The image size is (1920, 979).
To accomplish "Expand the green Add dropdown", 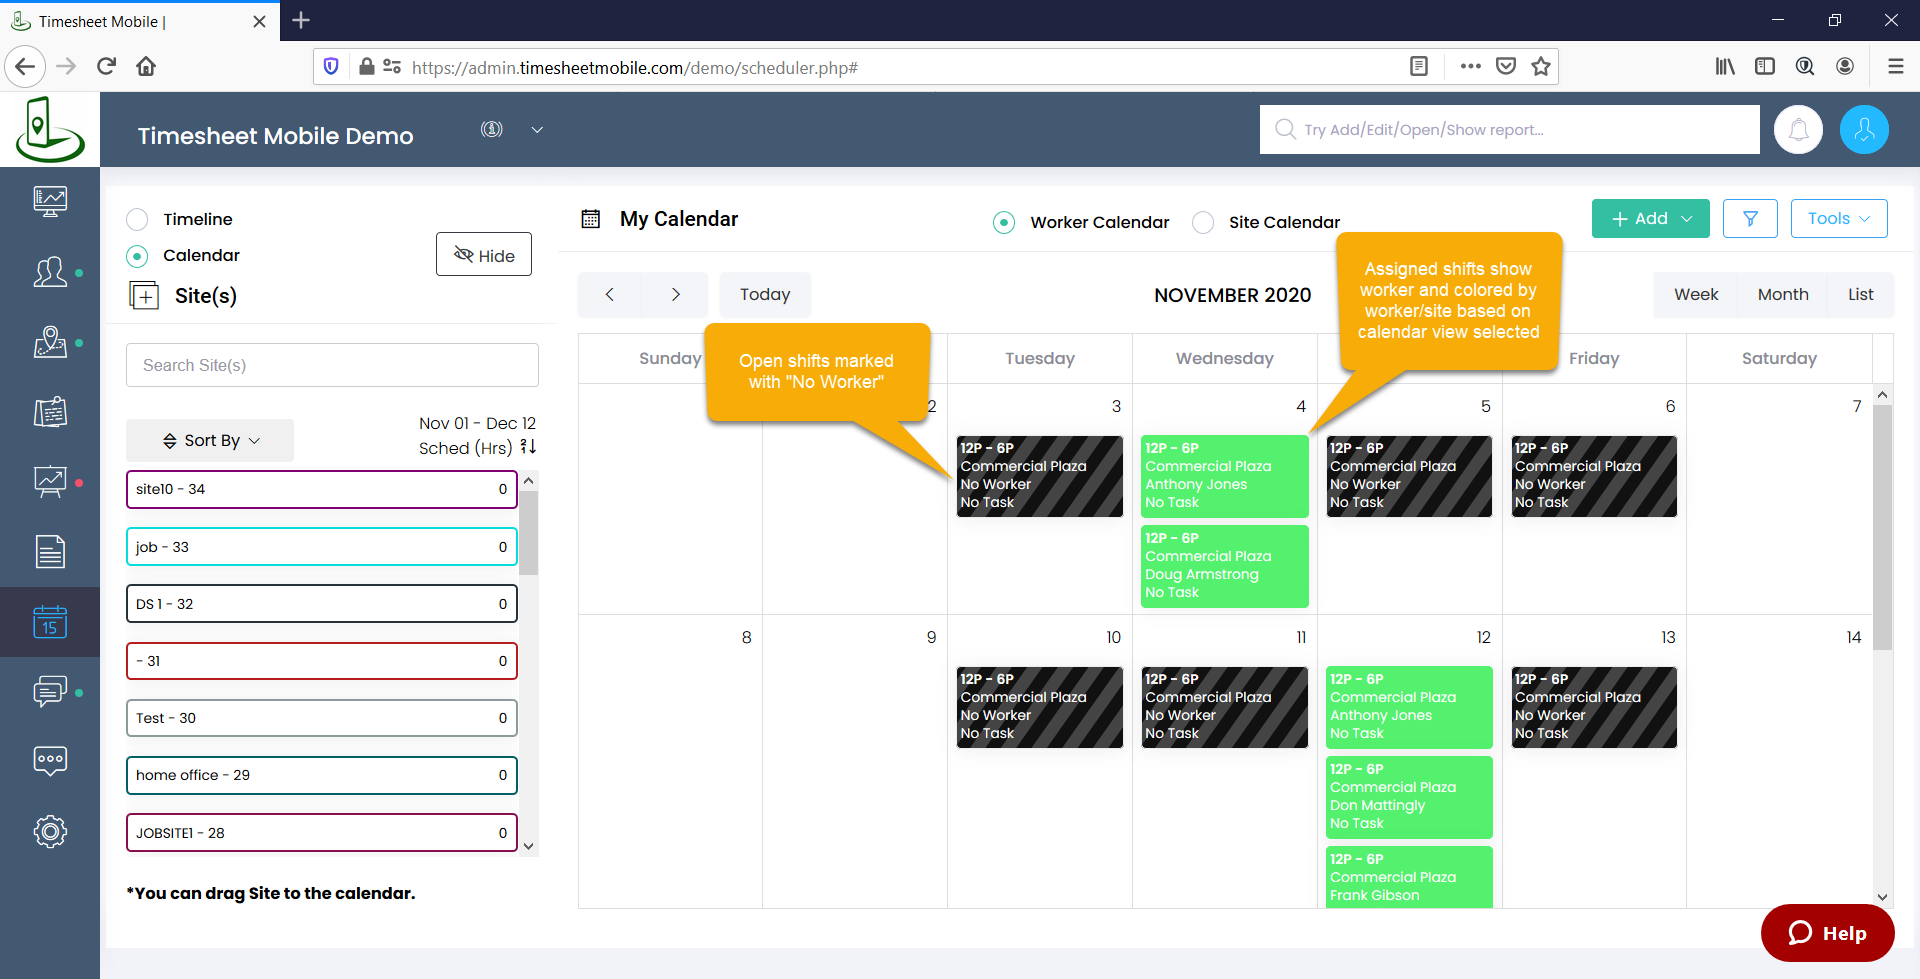I will click(1650, 219).
